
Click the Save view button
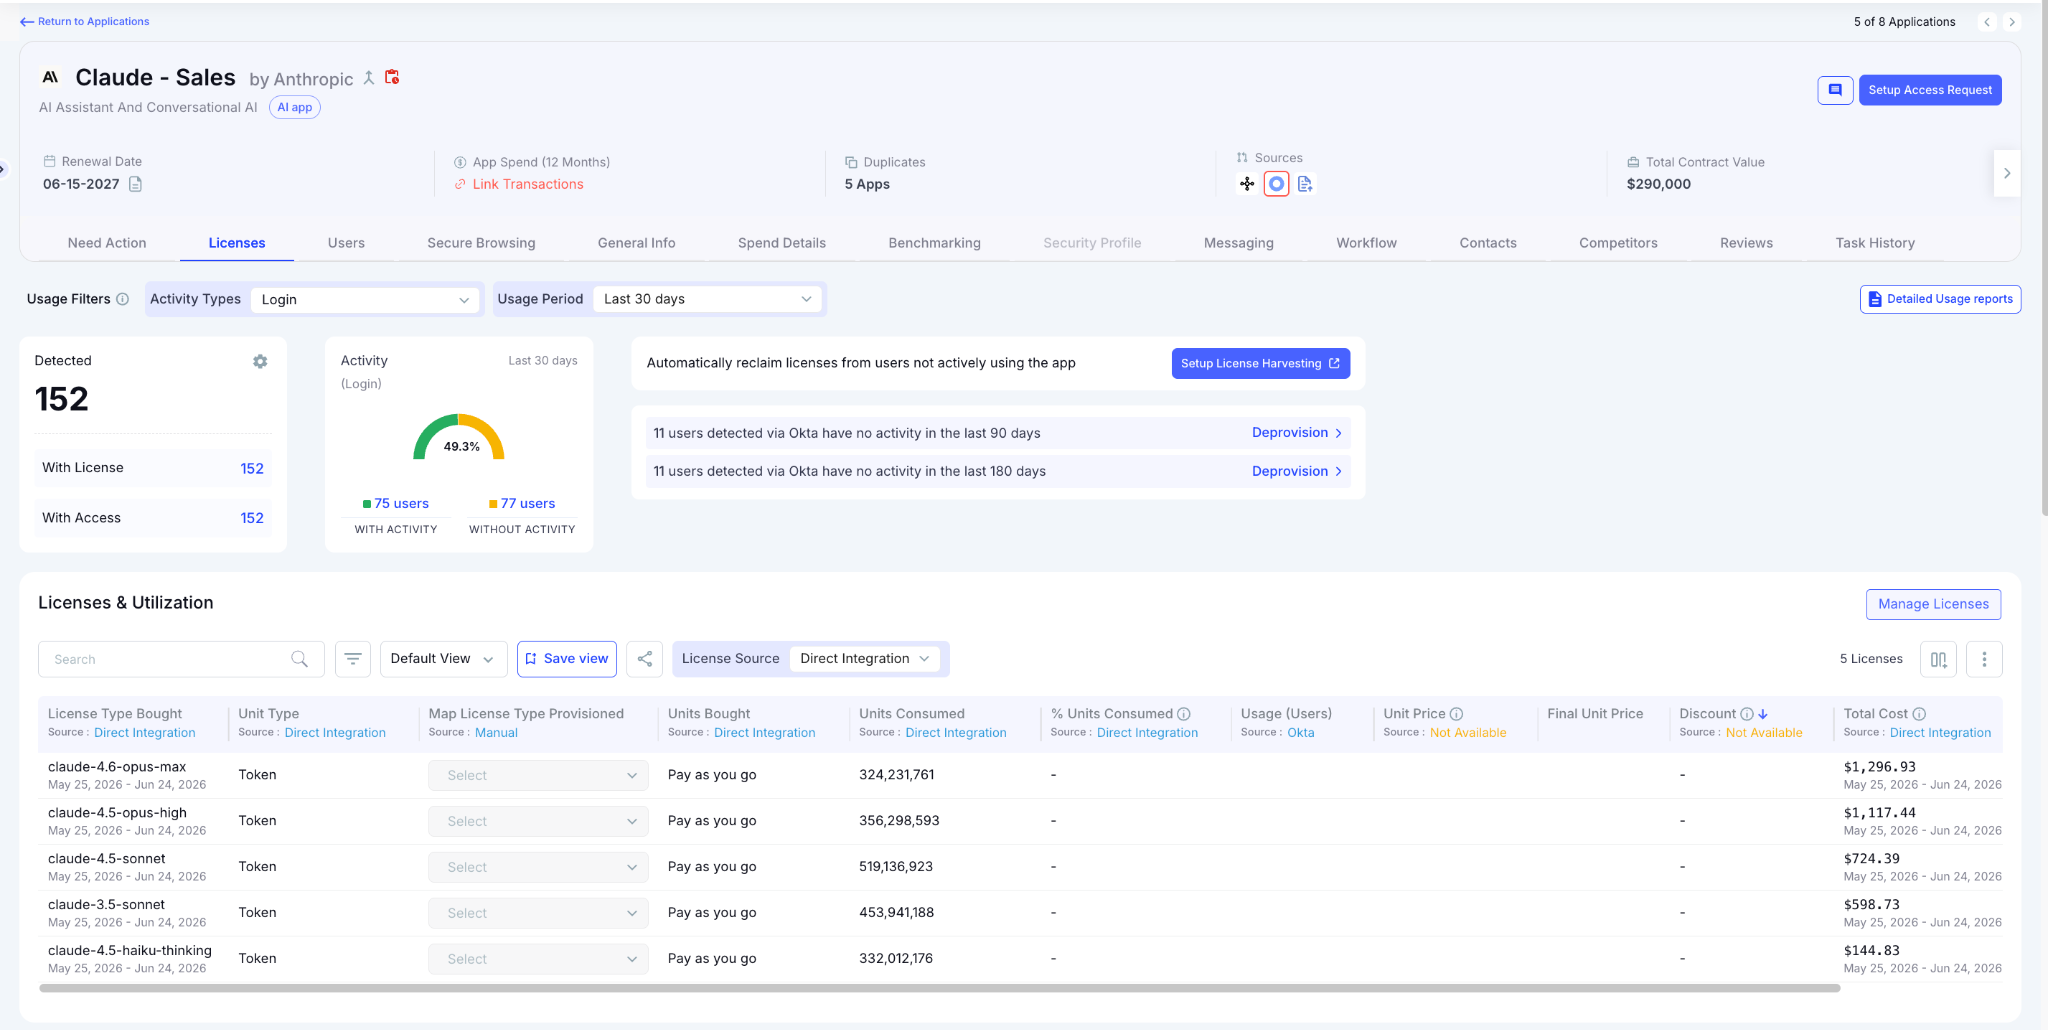[567, 659]
